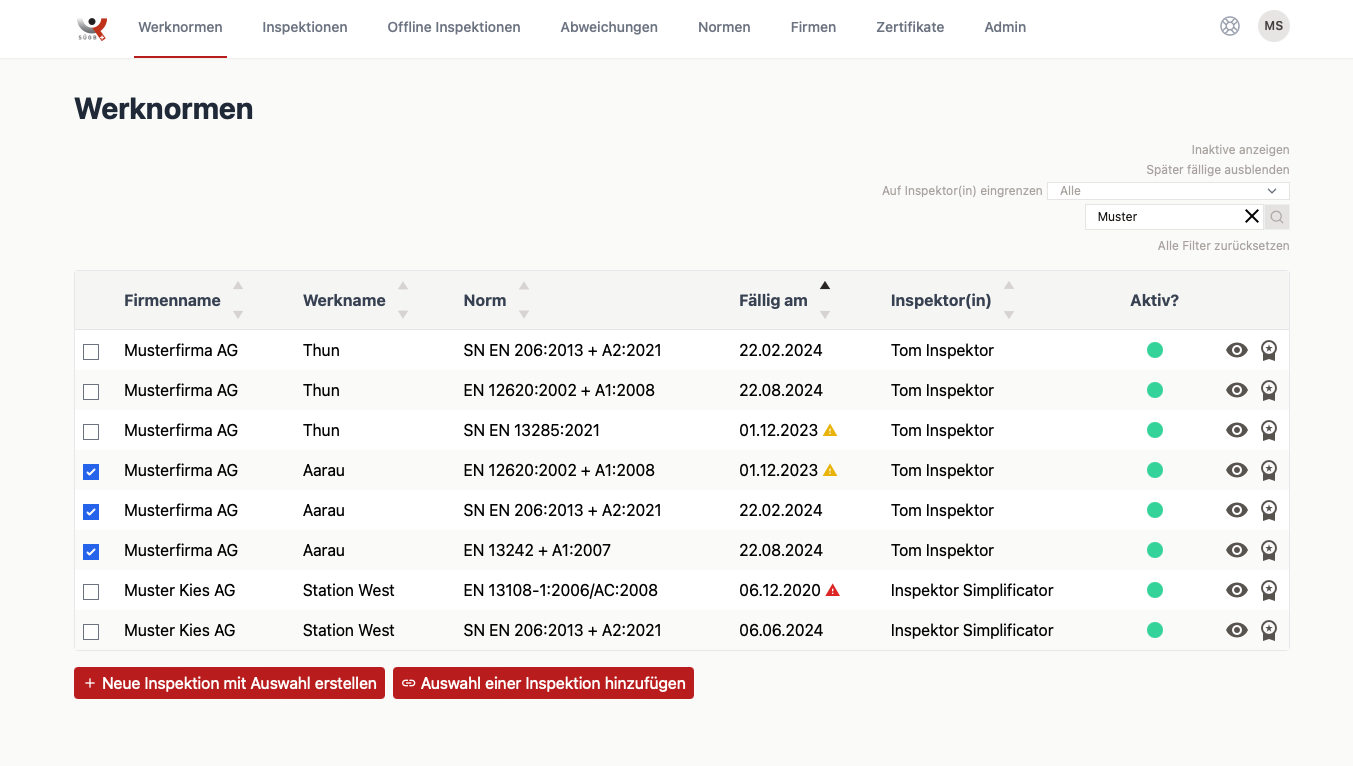Switch to the Abweichungen tab
This screenshot has width=1353, height=766.
(609, 28)
